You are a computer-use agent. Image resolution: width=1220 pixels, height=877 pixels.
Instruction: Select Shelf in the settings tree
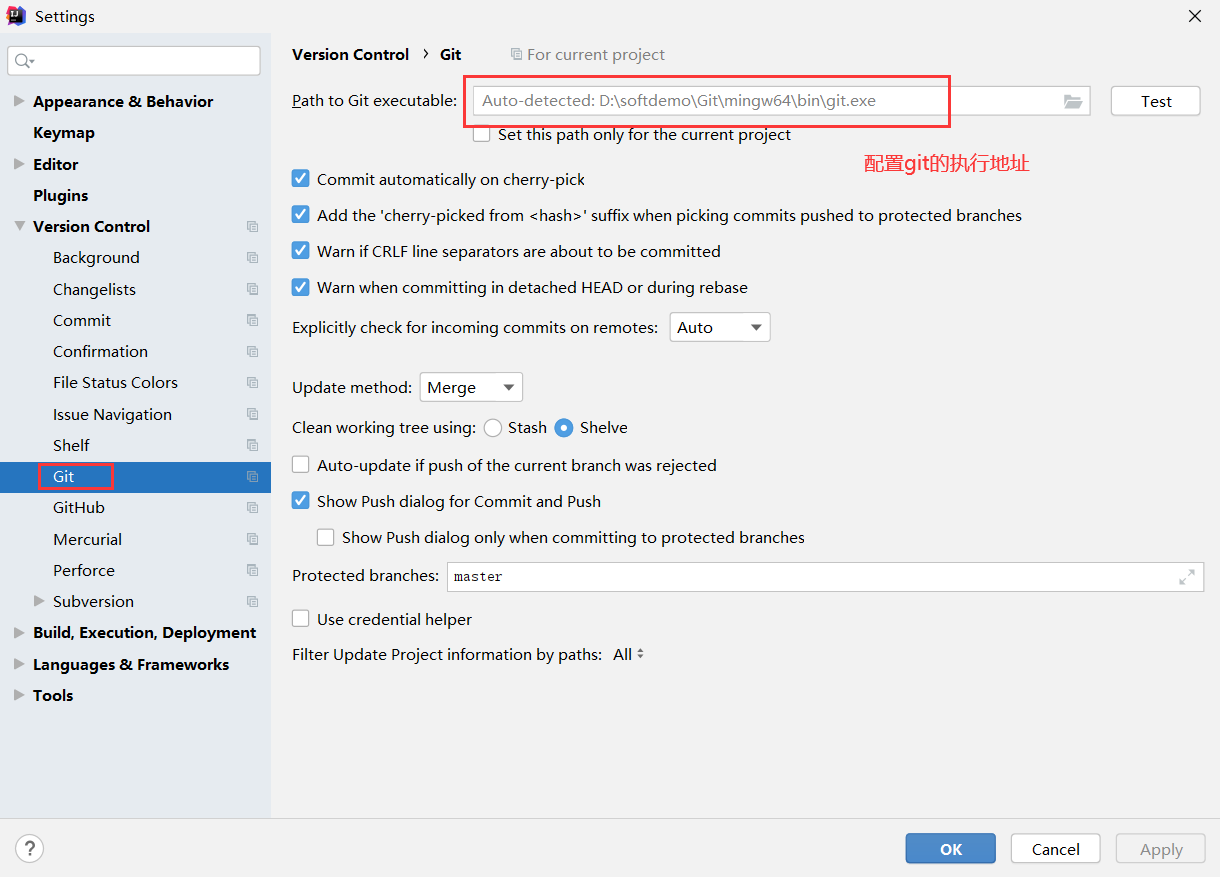coord(71,445)
